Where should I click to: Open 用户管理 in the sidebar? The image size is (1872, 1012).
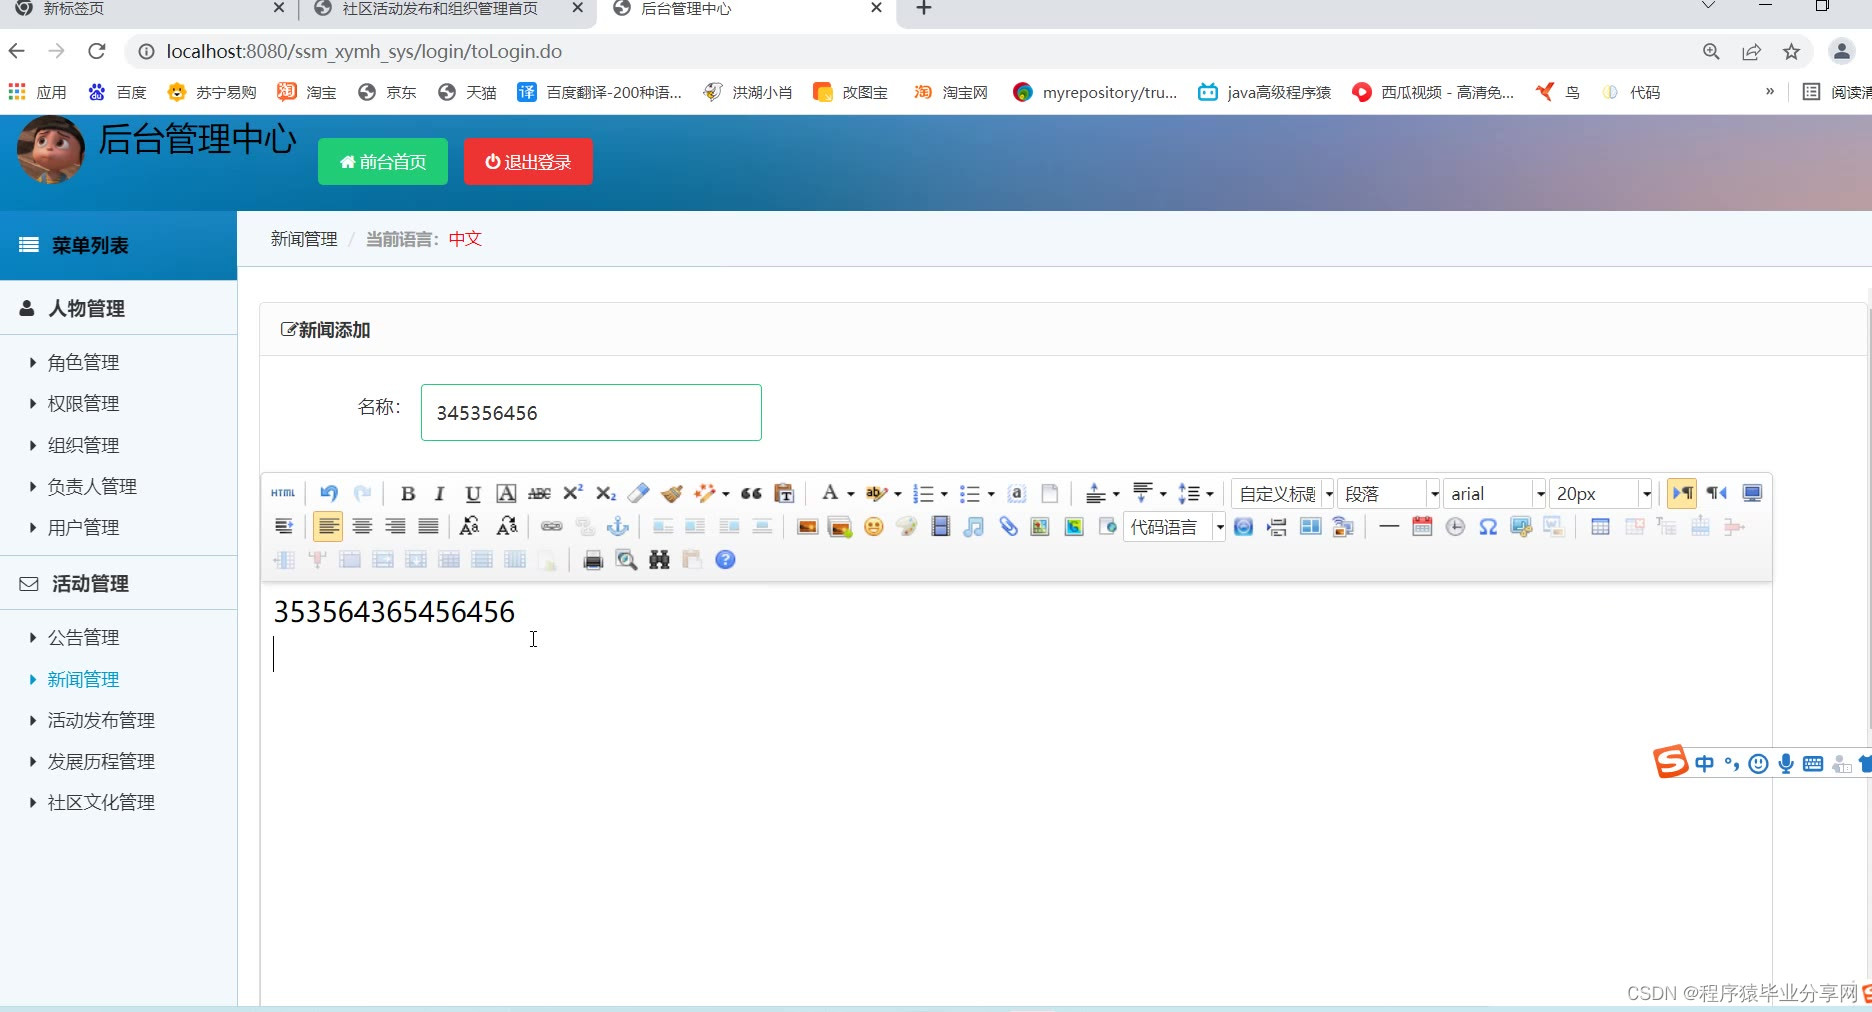(x=83, y=528)
